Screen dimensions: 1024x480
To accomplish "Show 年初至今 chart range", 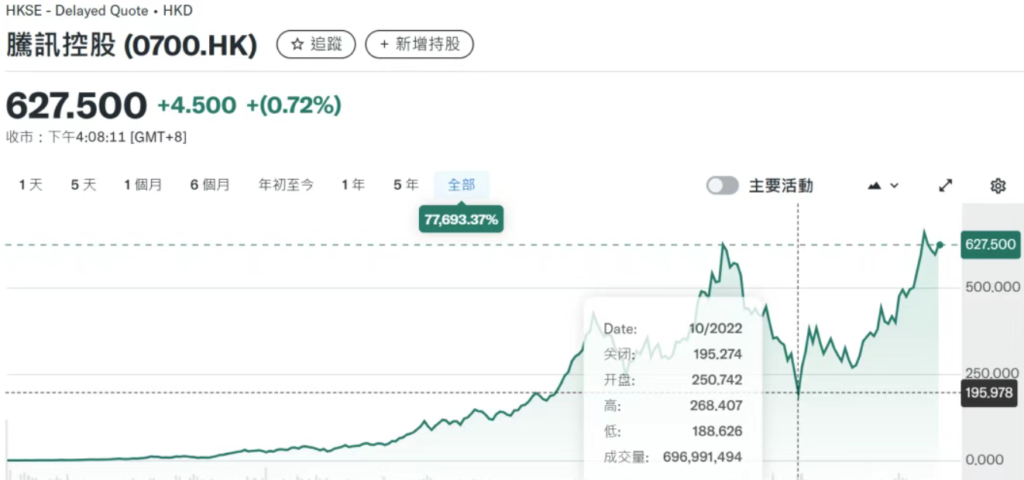I will 286,184.
